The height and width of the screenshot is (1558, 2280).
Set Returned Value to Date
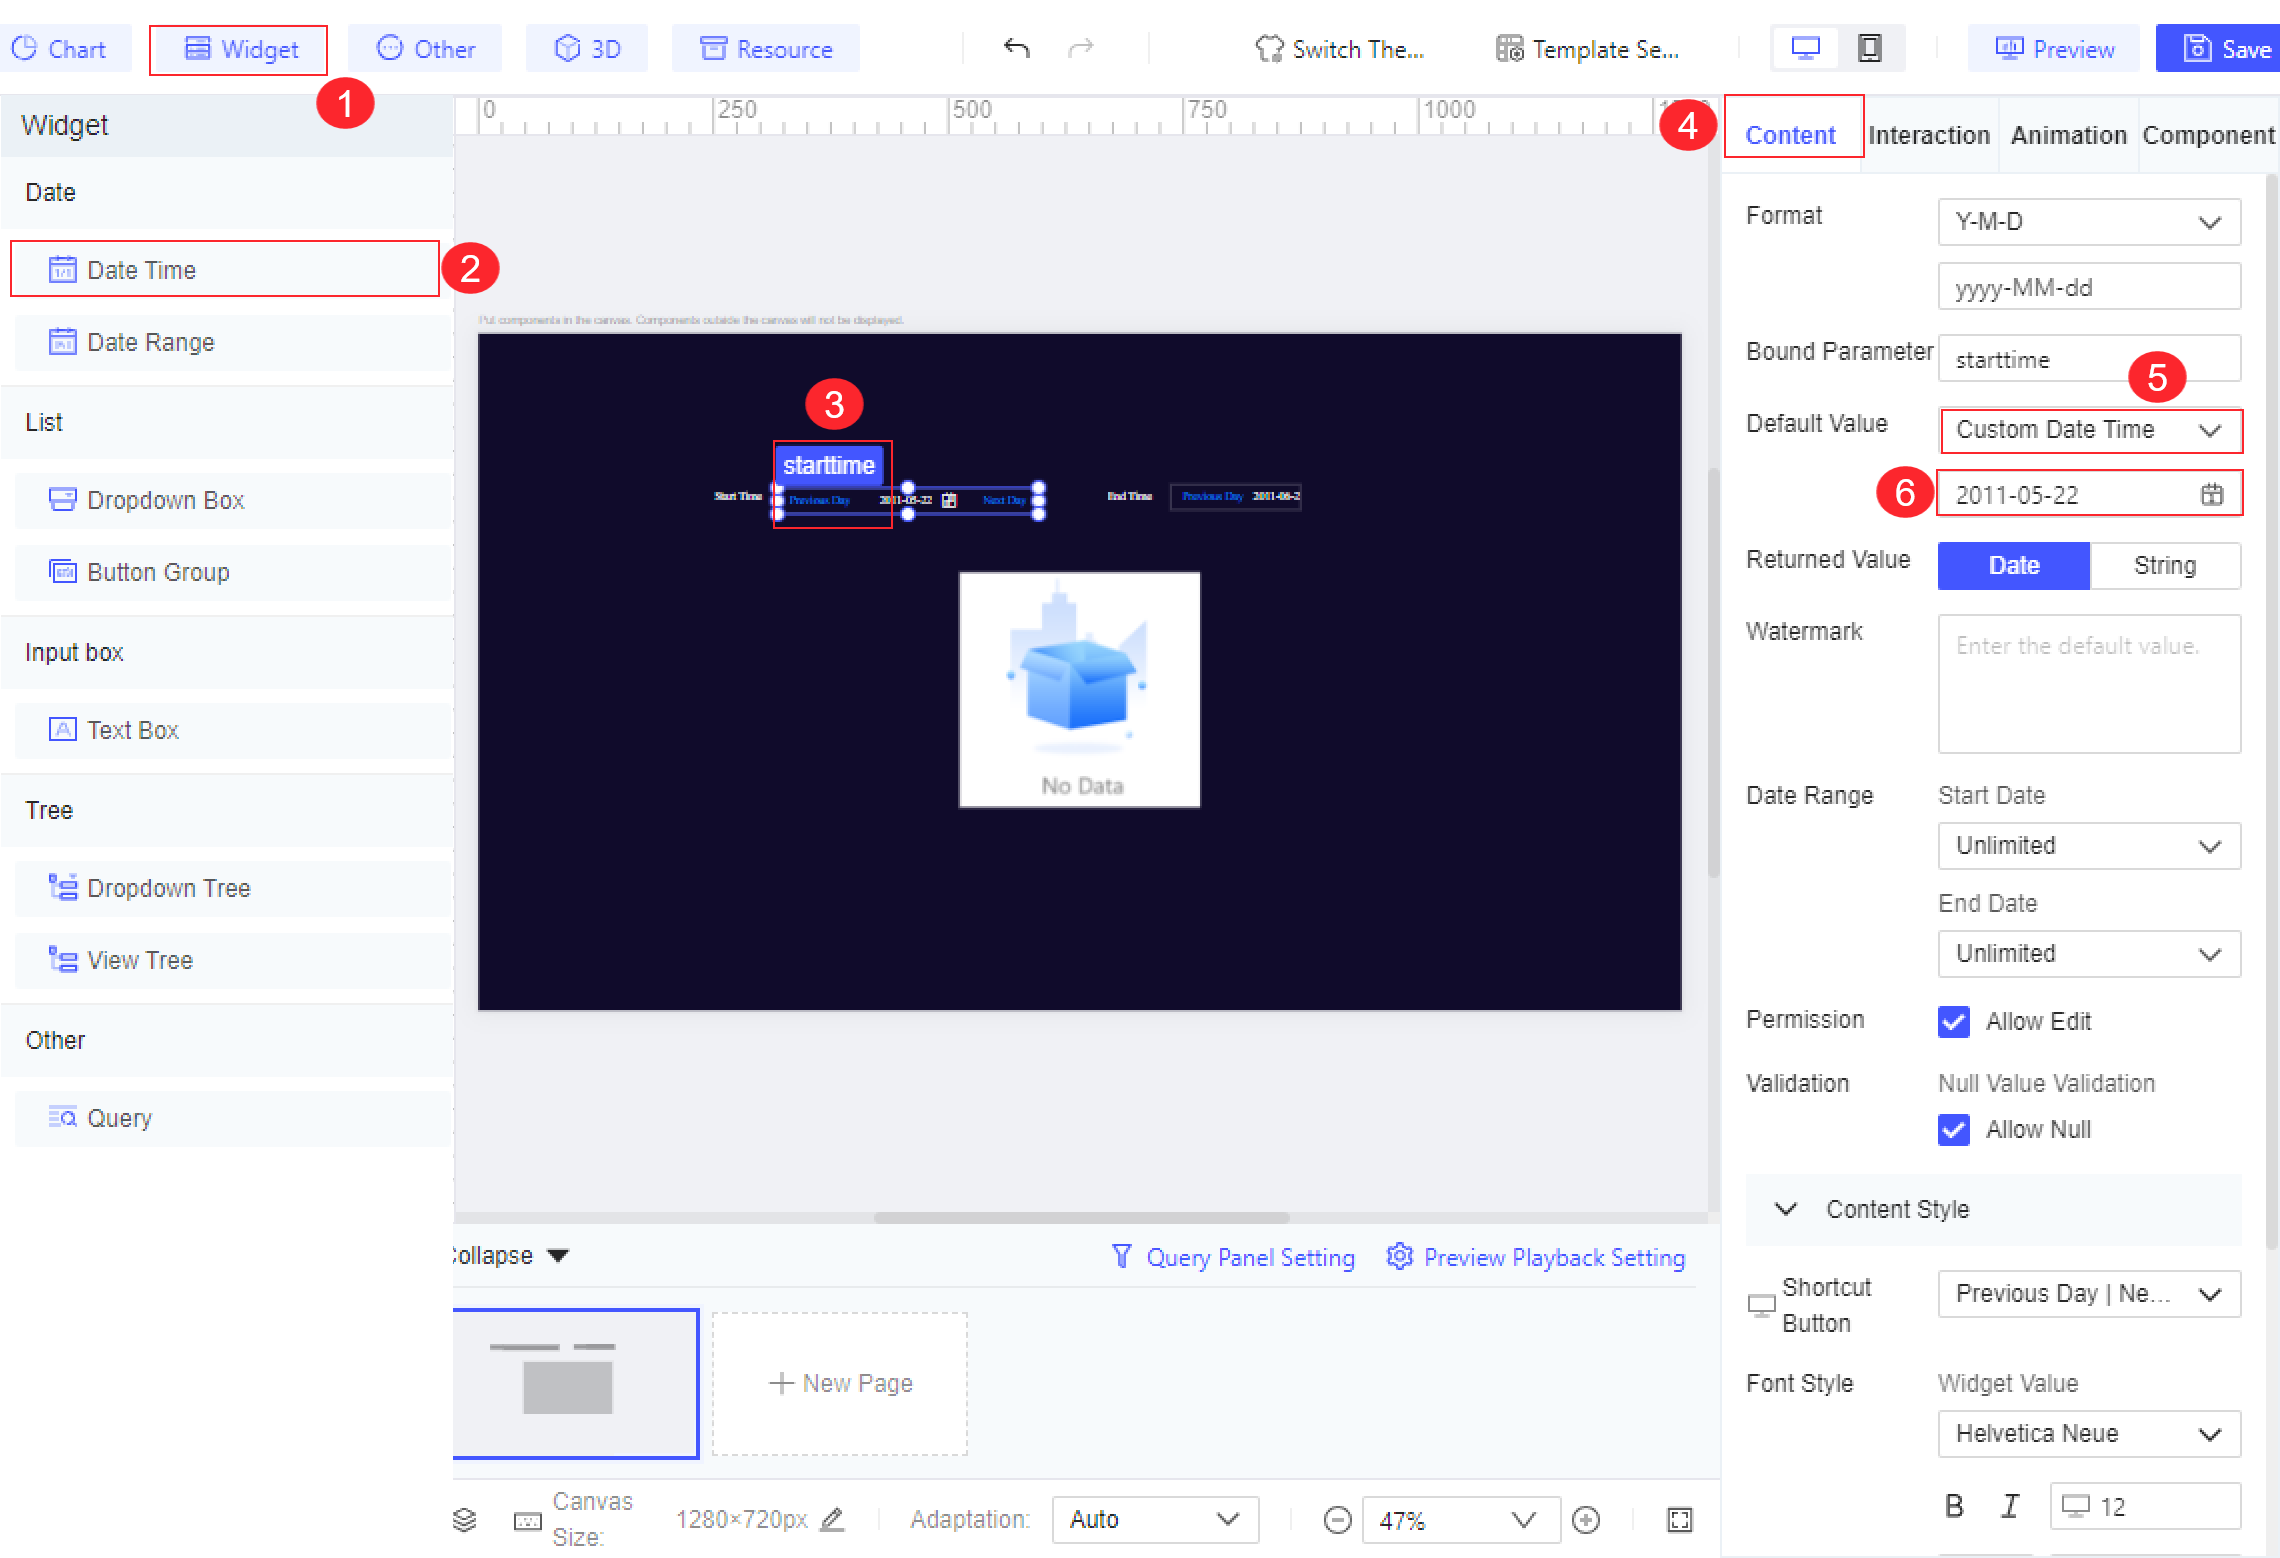(x=2013, y=565)
